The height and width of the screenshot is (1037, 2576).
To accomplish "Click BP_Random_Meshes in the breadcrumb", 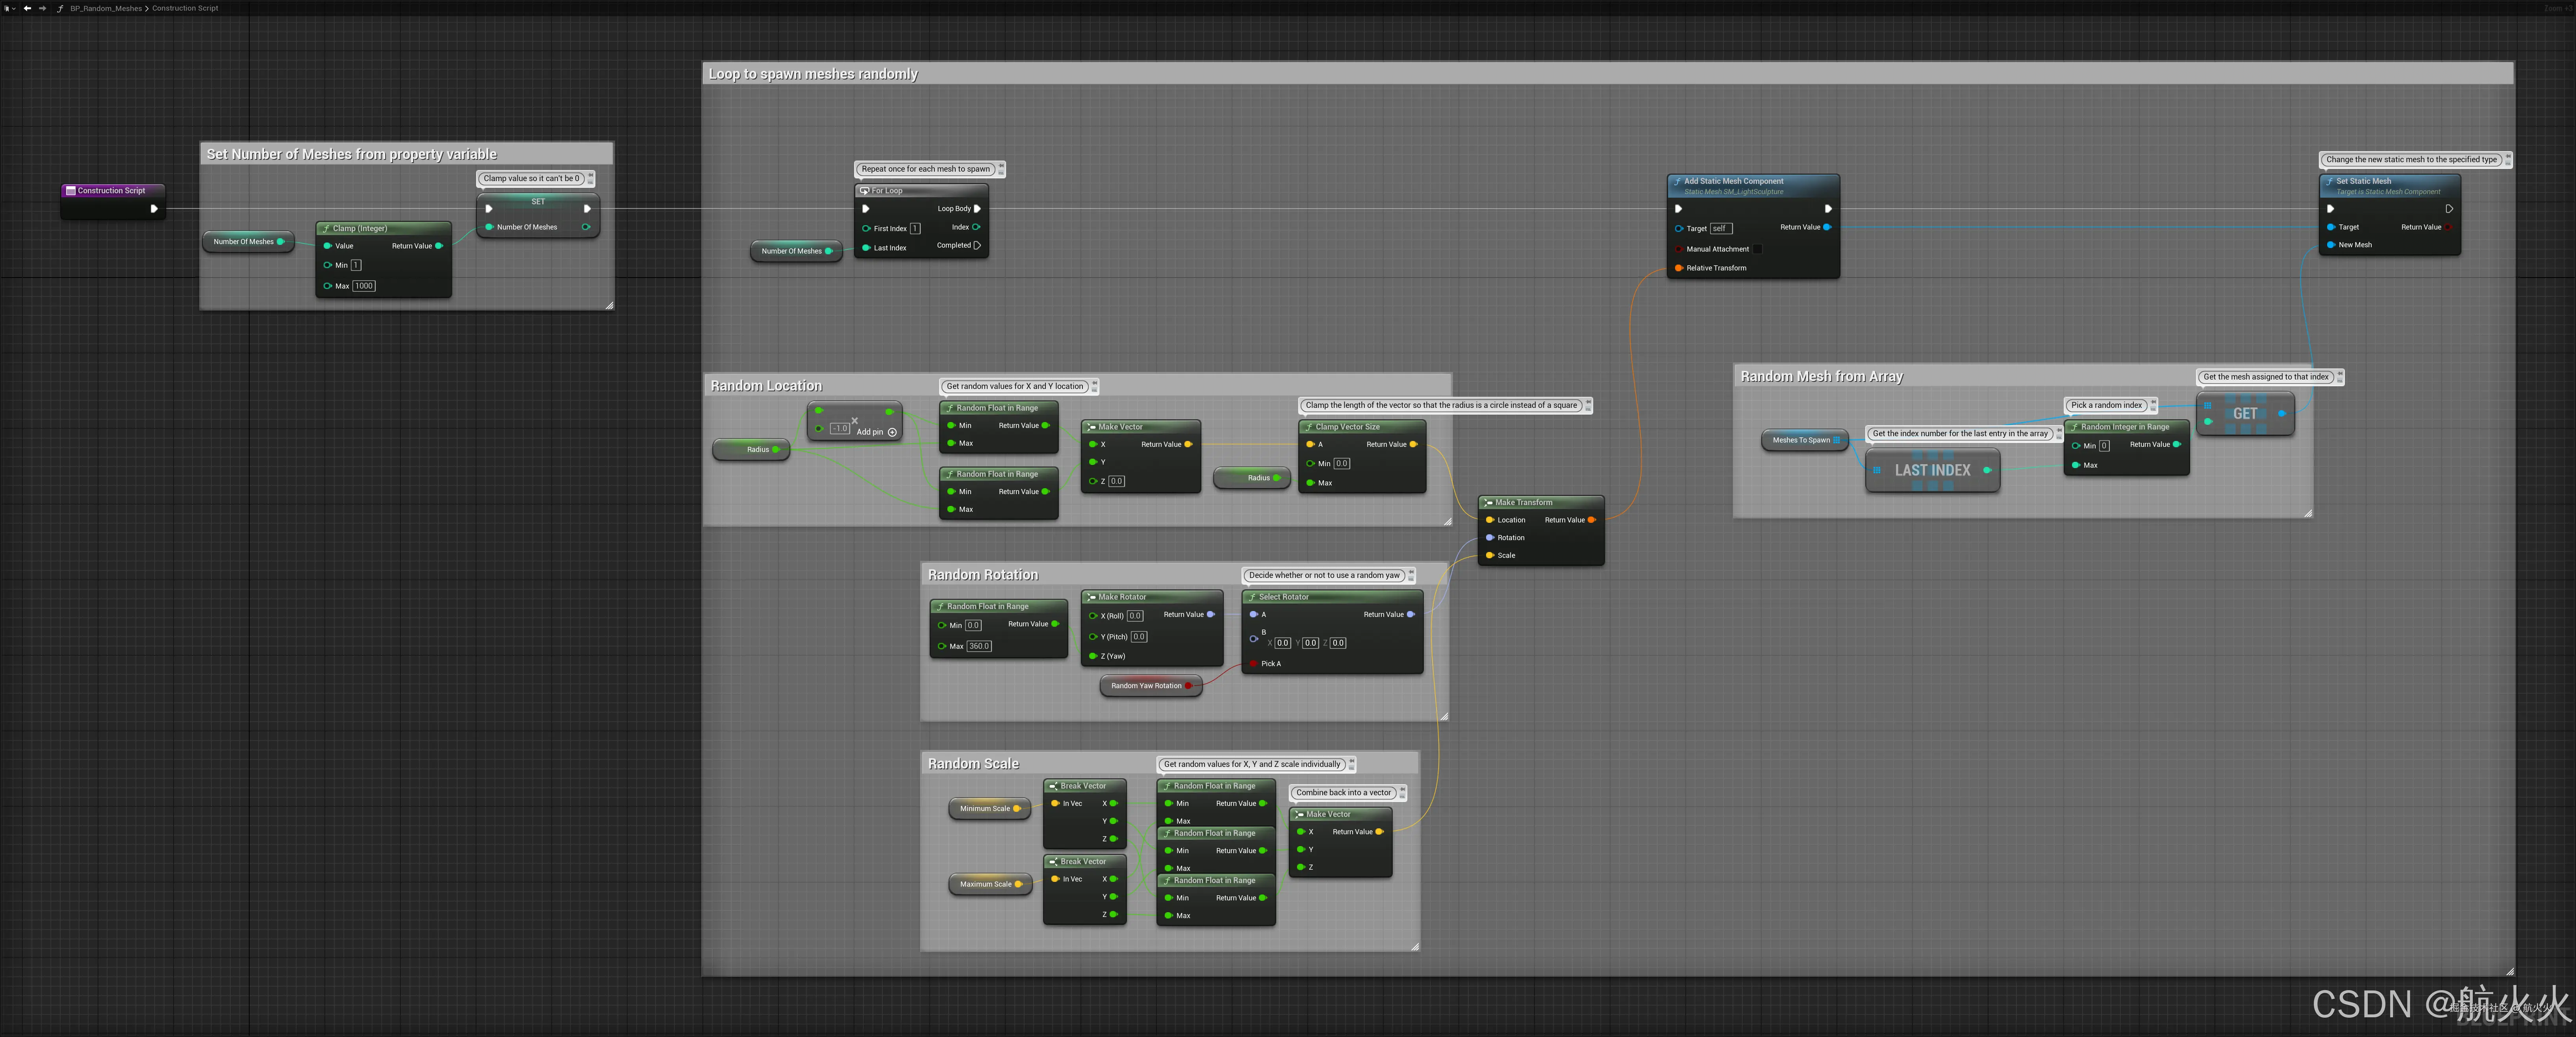I will coord(105,8).
